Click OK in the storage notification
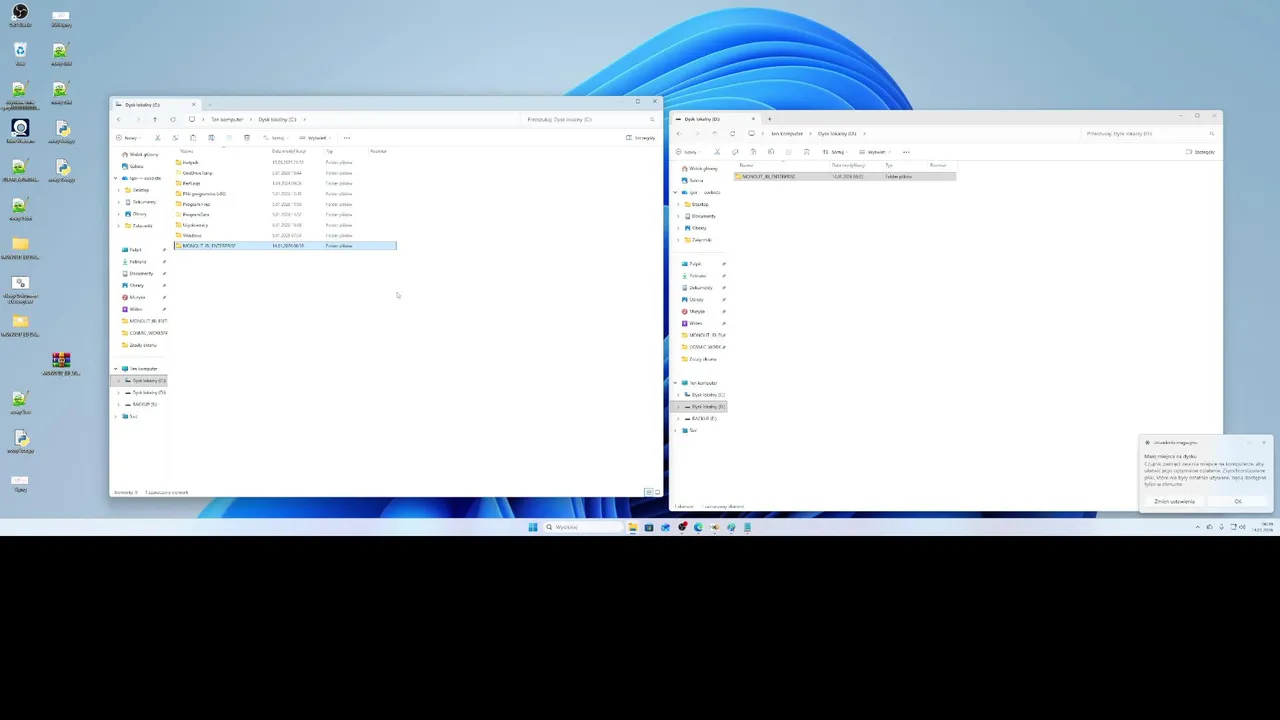1280x720 pixels. [x=1238, y=501]
